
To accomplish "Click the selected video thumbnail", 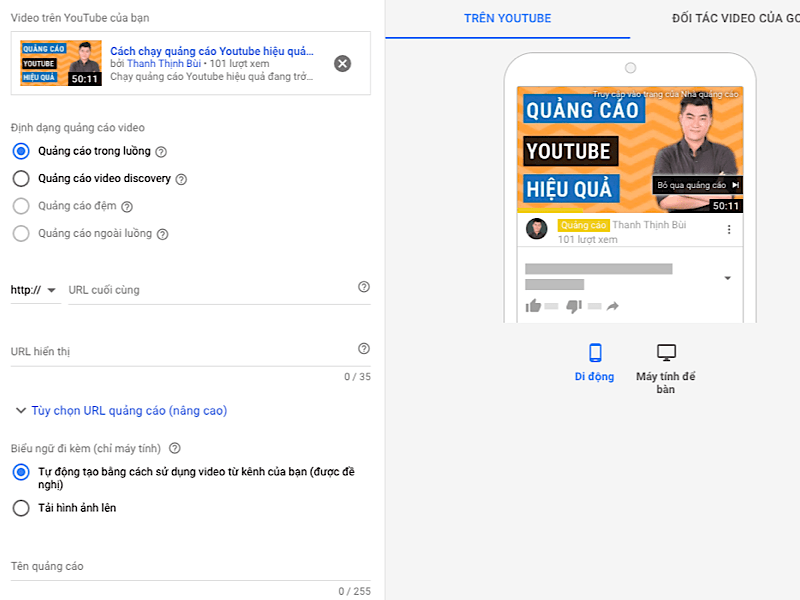I will 61,63.
